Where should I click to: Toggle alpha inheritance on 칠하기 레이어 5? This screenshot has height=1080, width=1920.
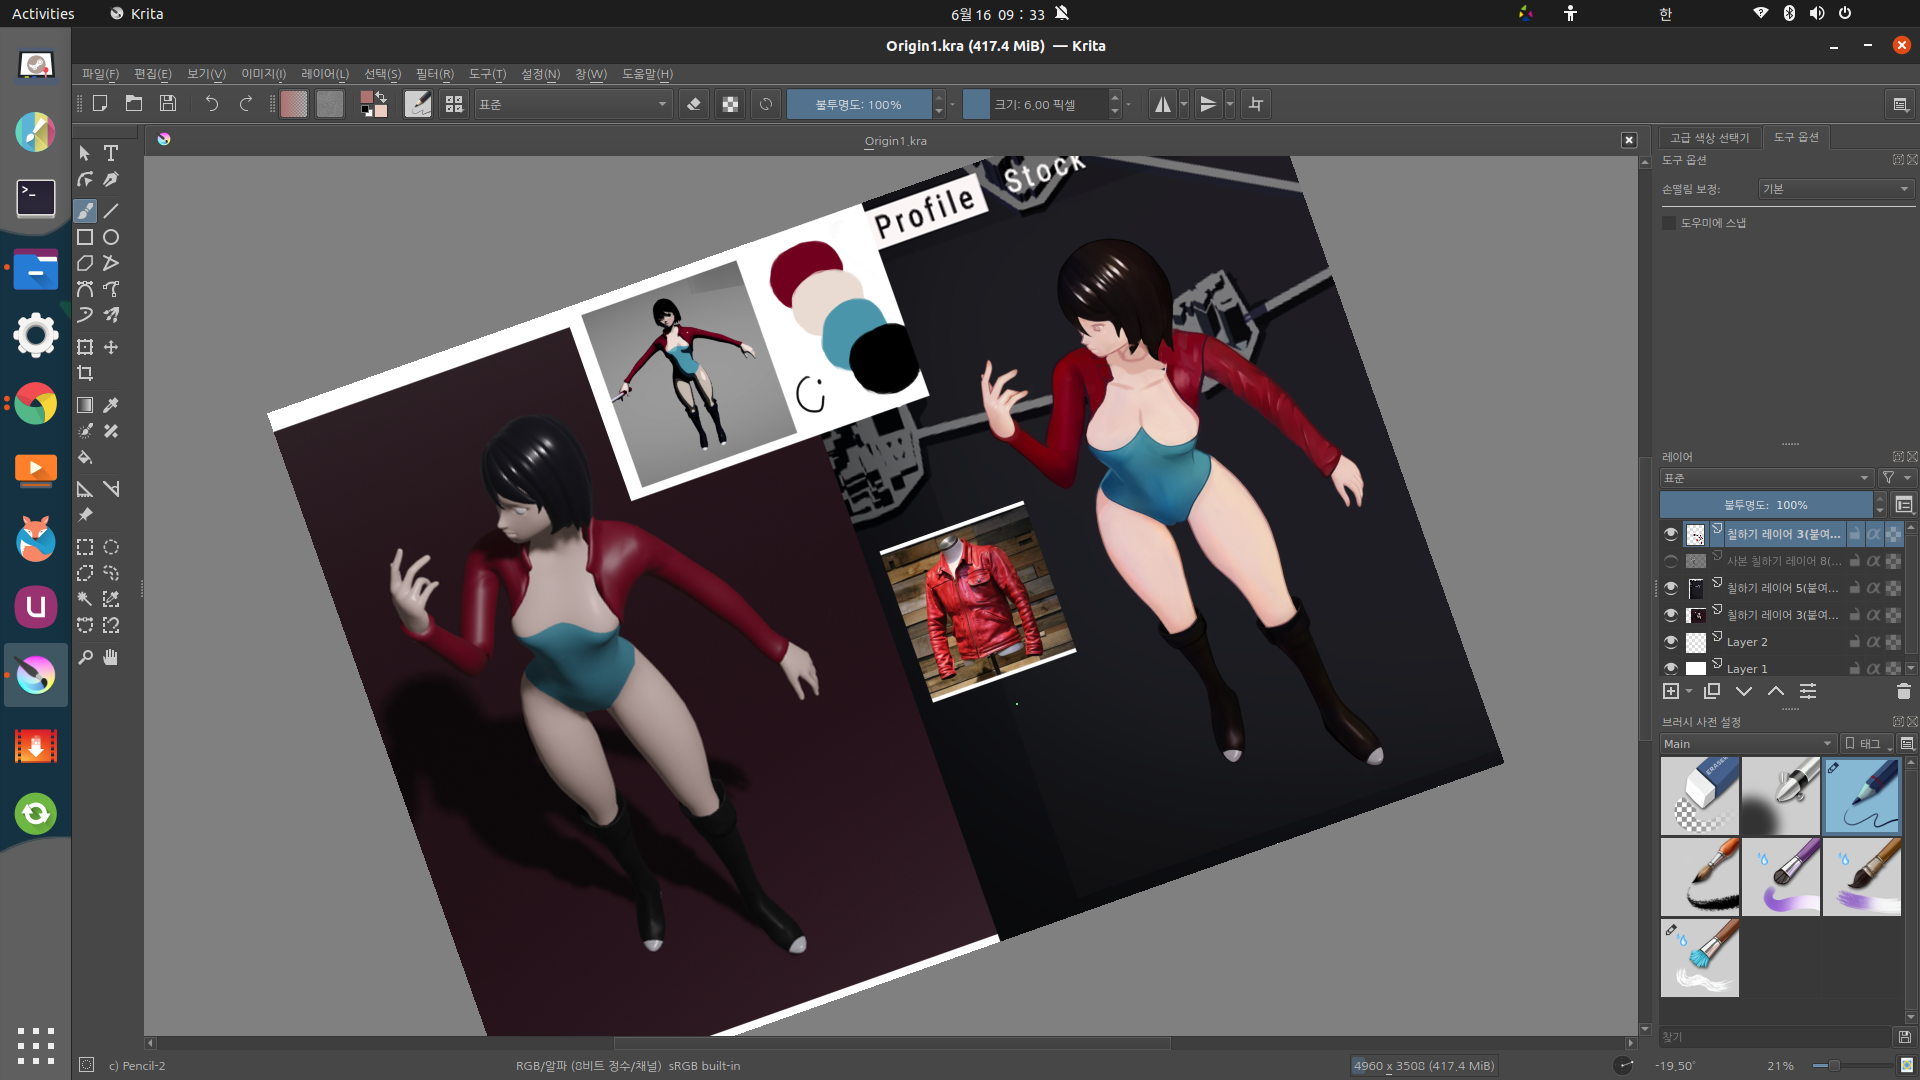[1874, 588]
